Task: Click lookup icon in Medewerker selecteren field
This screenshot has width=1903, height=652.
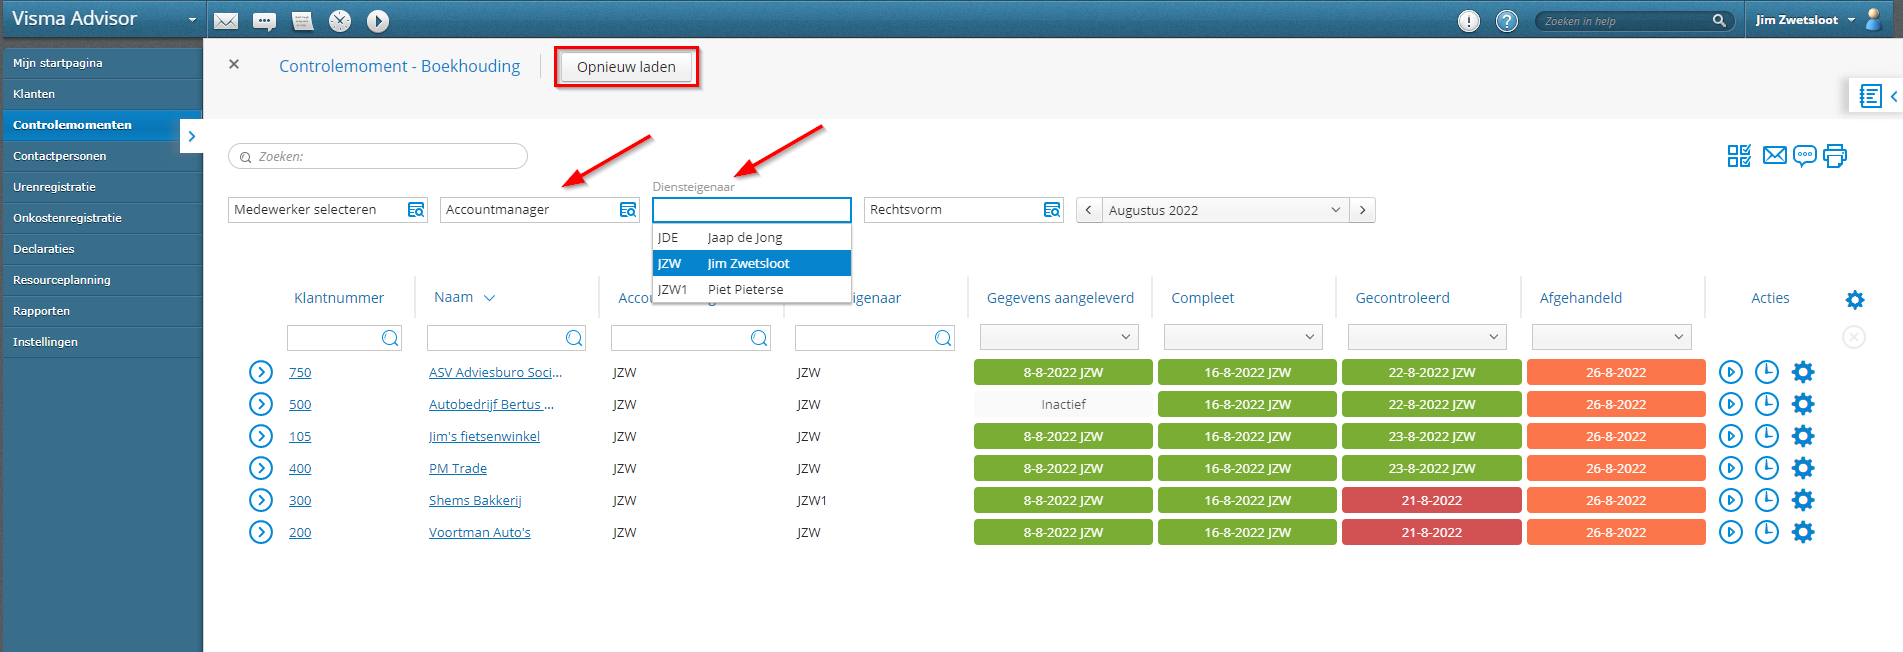Action: click(415, 210)
